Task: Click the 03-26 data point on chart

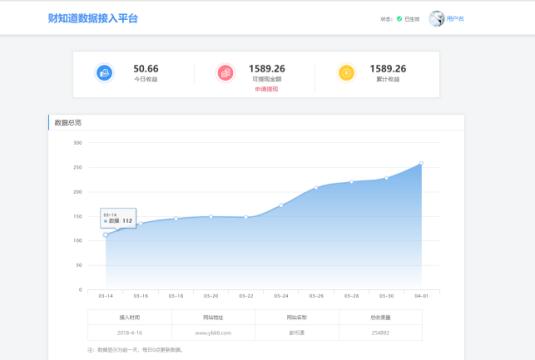Action: click(x=316, y=187)
